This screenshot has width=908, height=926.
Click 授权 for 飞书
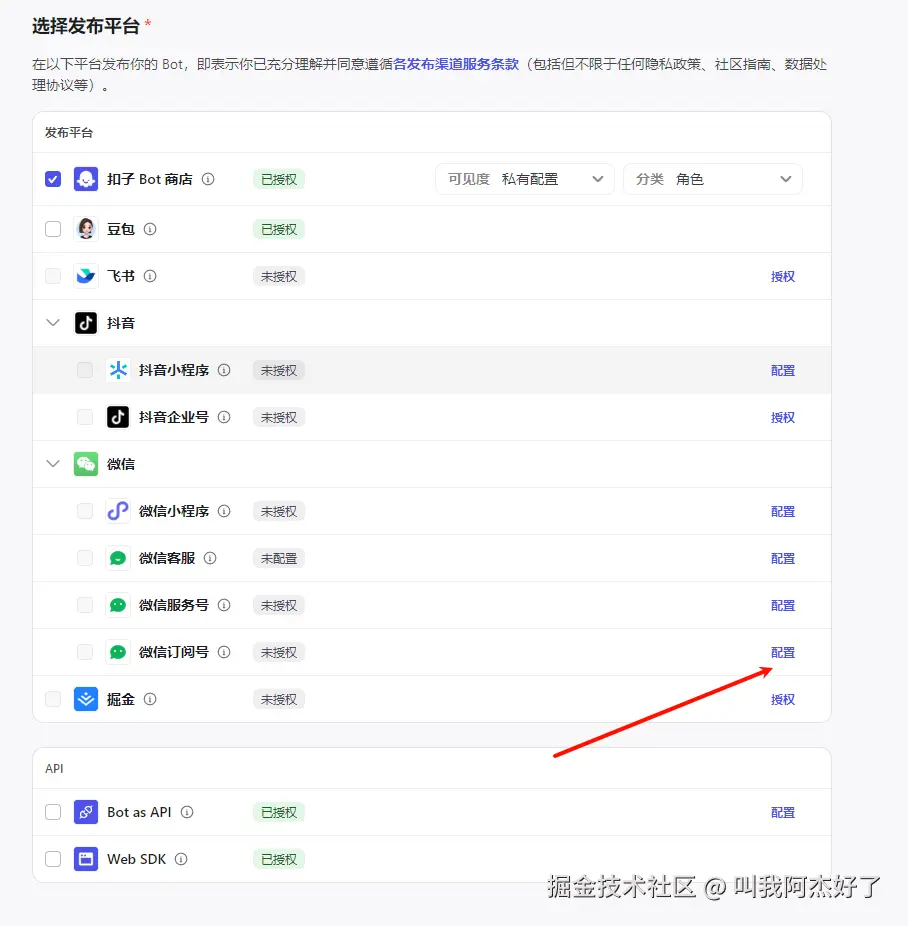(783, 276)
